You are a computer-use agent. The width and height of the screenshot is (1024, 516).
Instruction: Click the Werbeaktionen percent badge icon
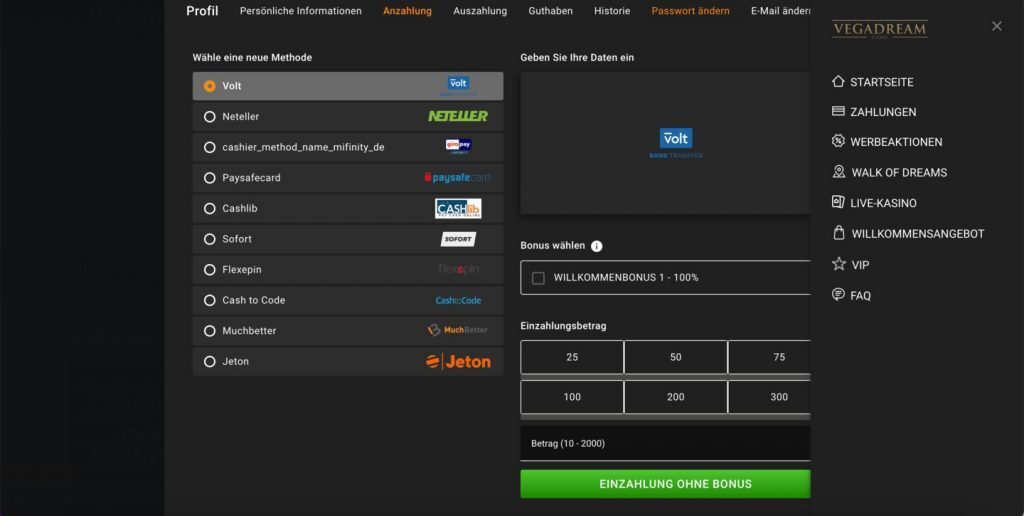click(839, 141)
